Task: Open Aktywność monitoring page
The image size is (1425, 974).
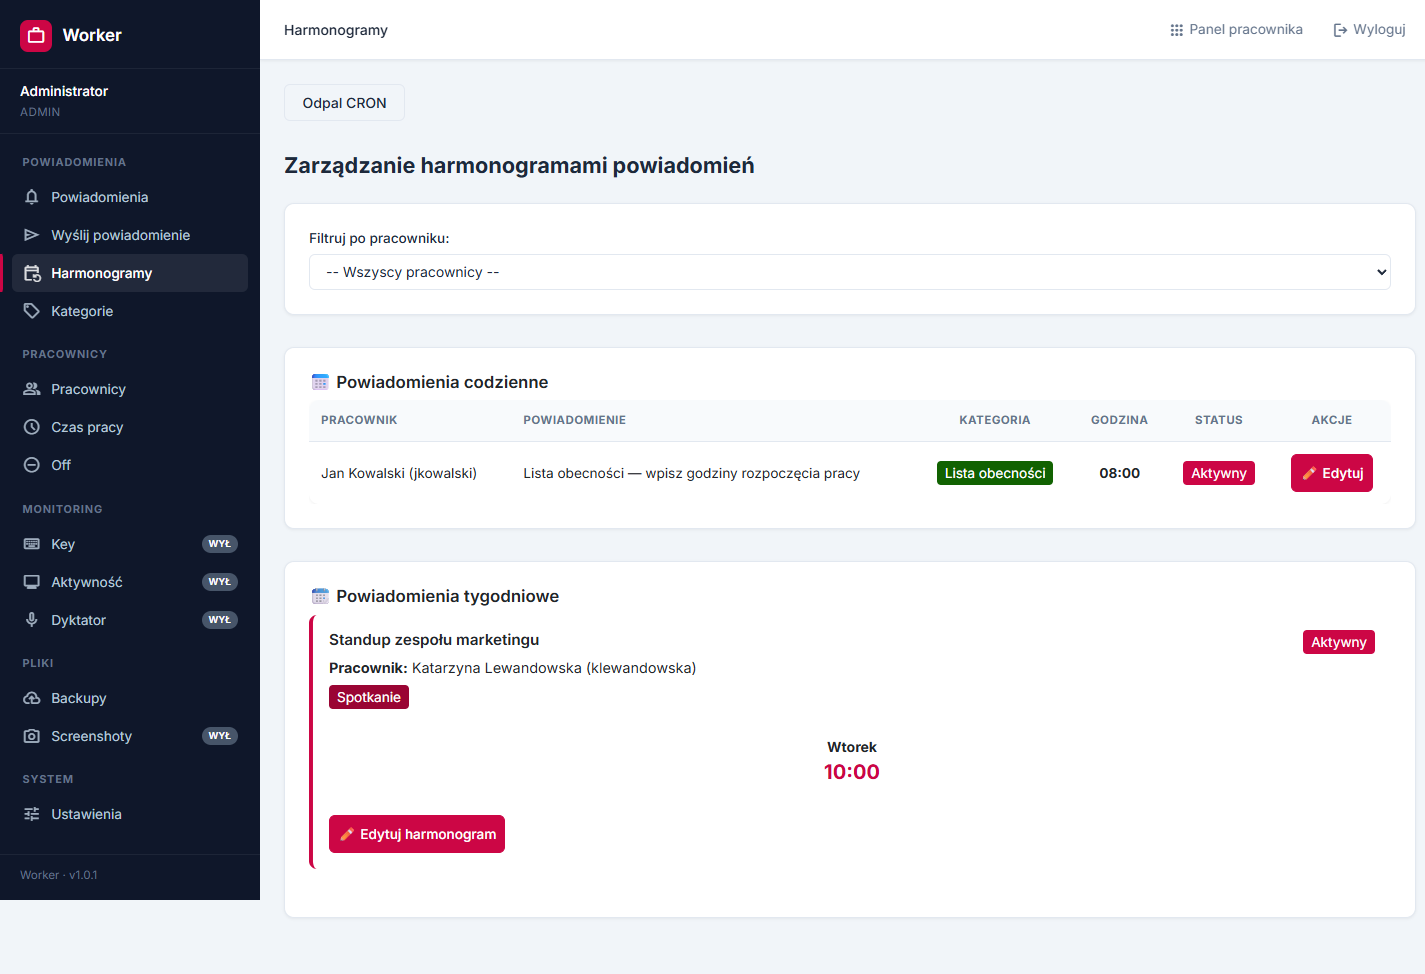Action: tap(130, 582)
